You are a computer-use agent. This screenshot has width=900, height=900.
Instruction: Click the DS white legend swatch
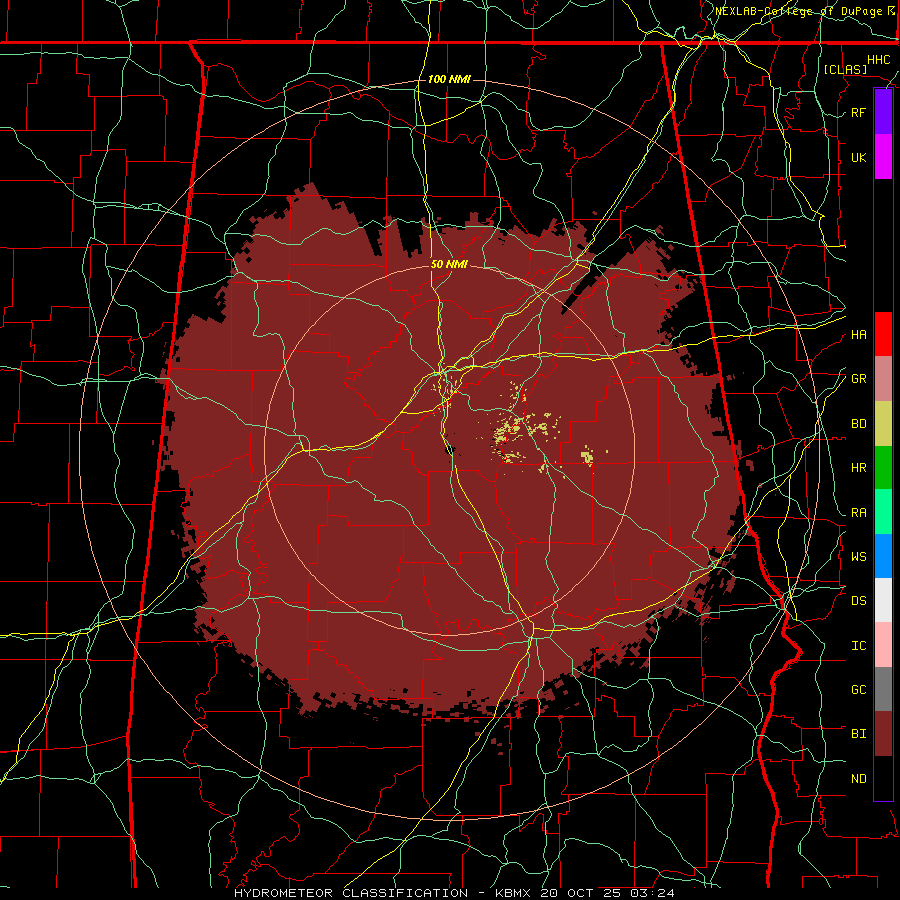(883, 600)
